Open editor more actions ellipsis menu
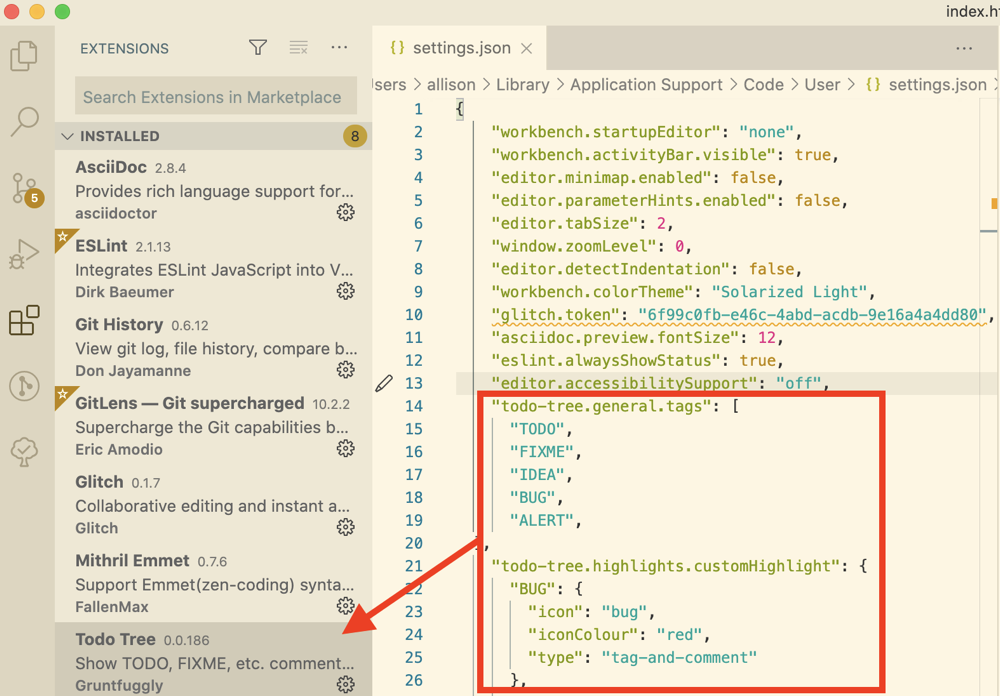This screenshot has width=1000, height=696. click(x=964, y=48)
